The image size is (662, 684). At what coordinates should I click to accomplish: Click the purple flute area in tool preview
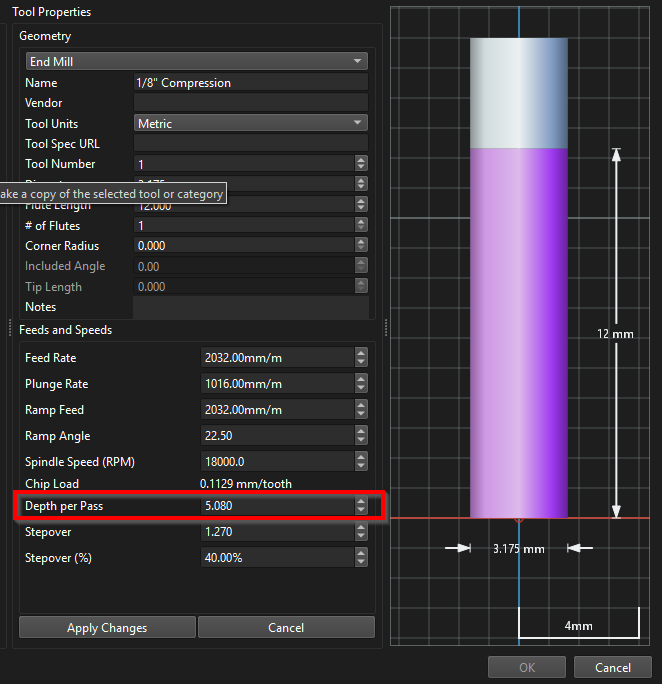[x=518, y=330]
